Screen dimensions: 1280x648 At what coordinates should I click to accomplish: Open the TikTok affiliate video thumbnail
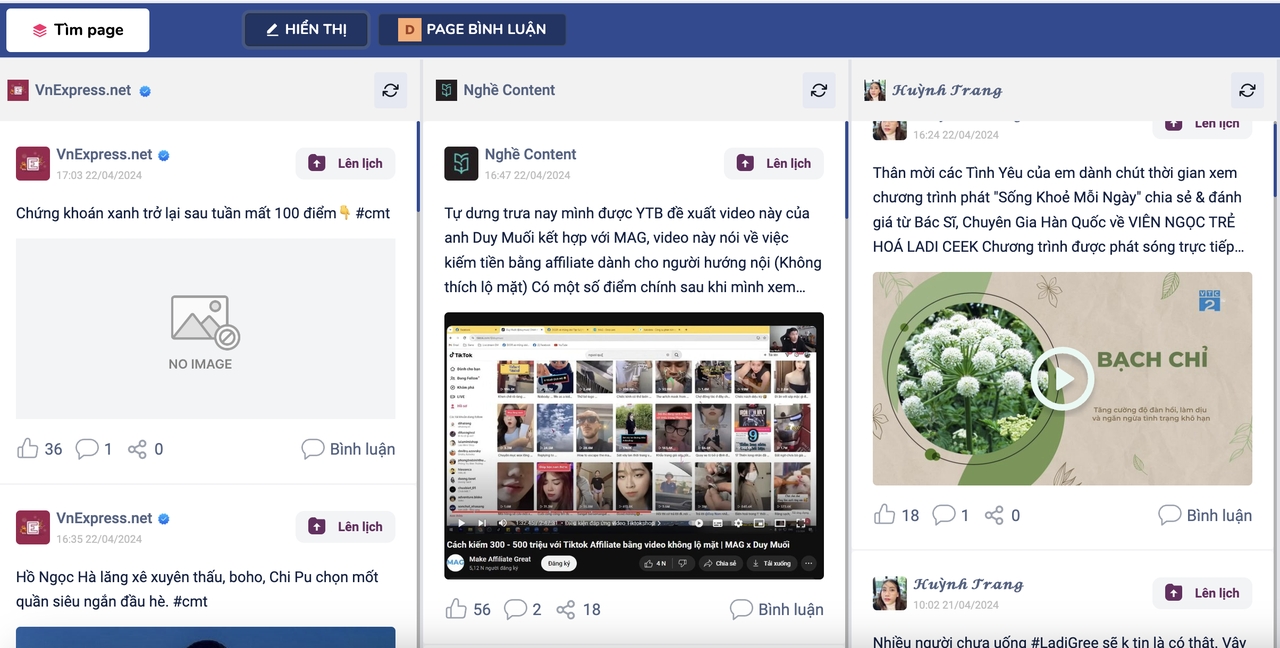point(633,445)
